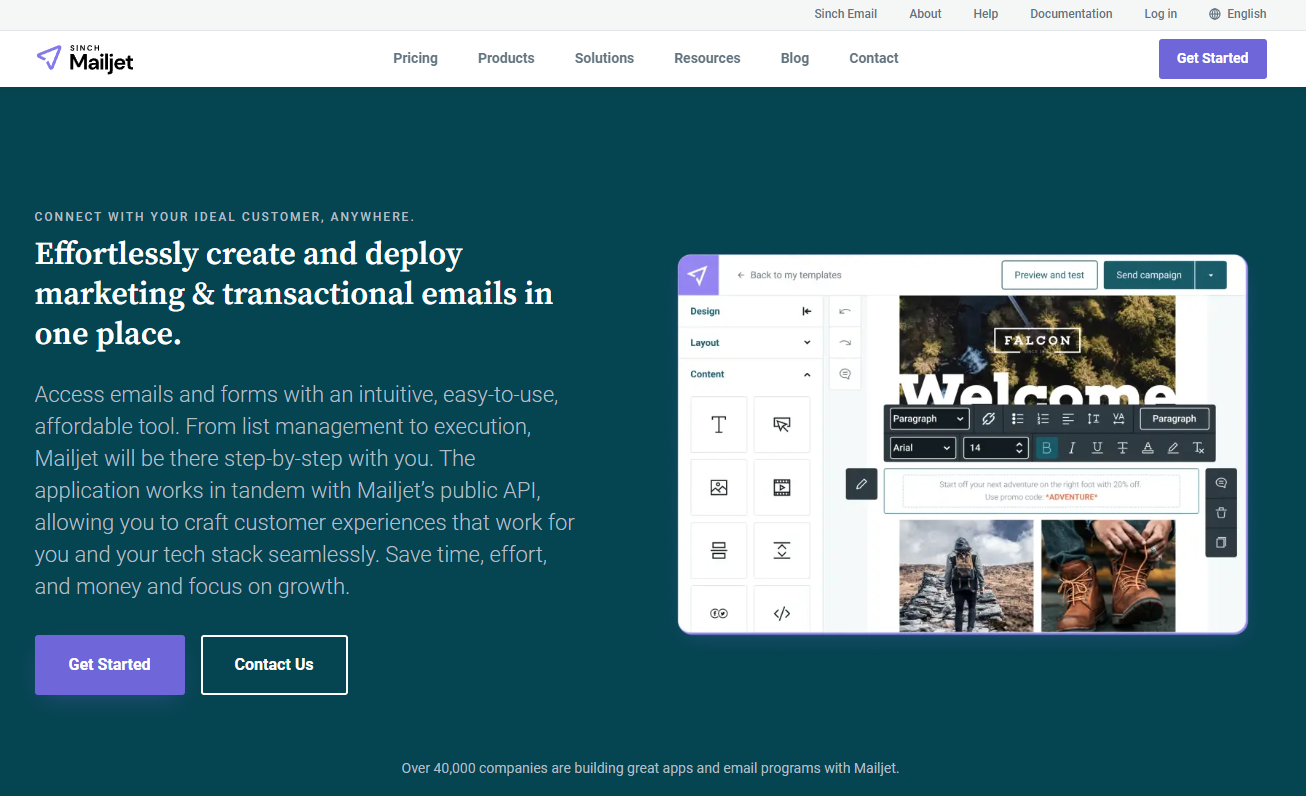Click the boots photo thumbnail
The height and width of the screenshot is (796, 1306).
pyautogui.click(x=1108, y=576)
